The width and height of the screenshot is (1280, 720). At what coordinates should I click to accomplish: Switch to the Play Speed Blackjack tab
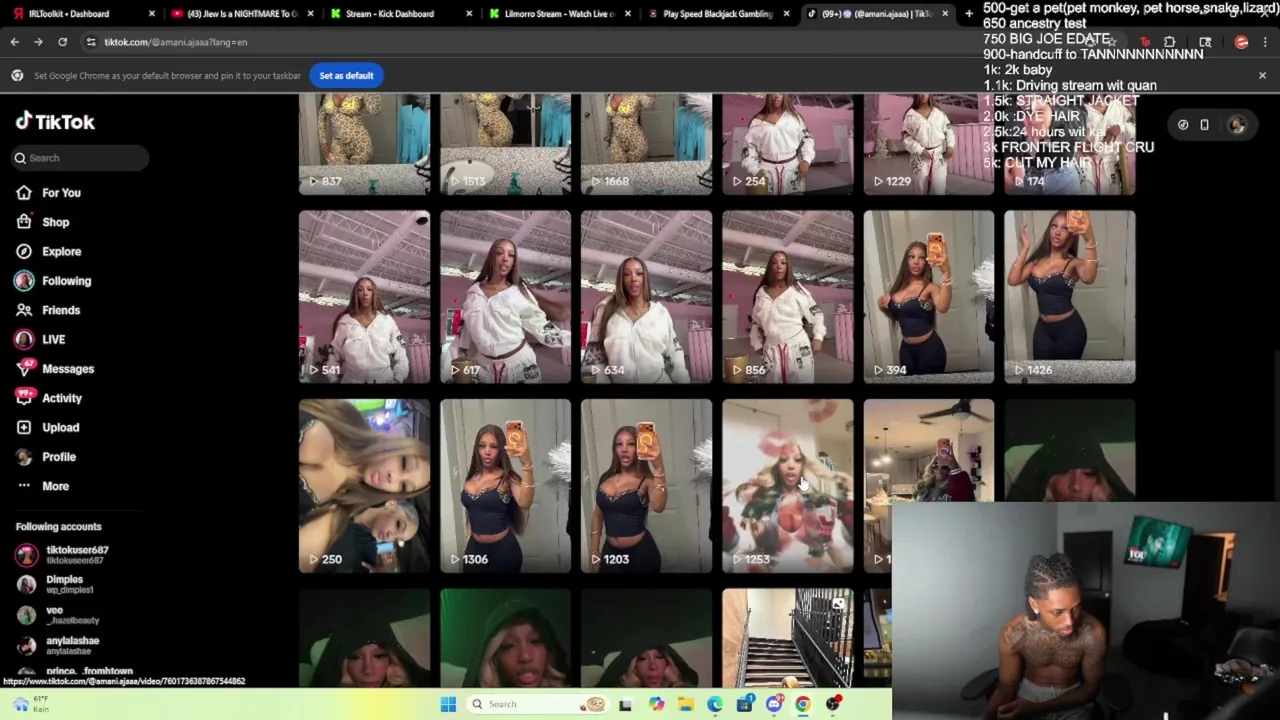tap(716, 14)
